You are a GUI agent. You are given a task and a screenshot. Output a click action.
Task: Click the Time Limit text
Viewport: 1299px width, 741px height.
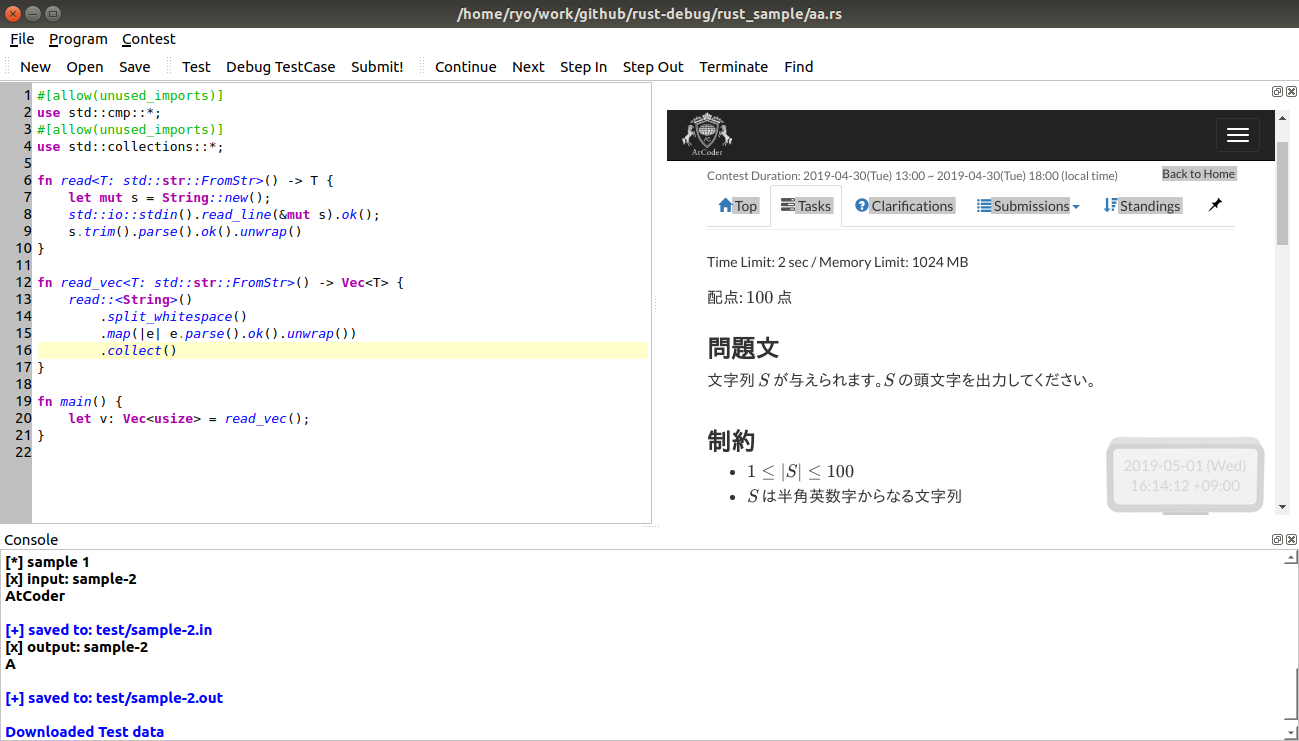click(x=837, y=262)
